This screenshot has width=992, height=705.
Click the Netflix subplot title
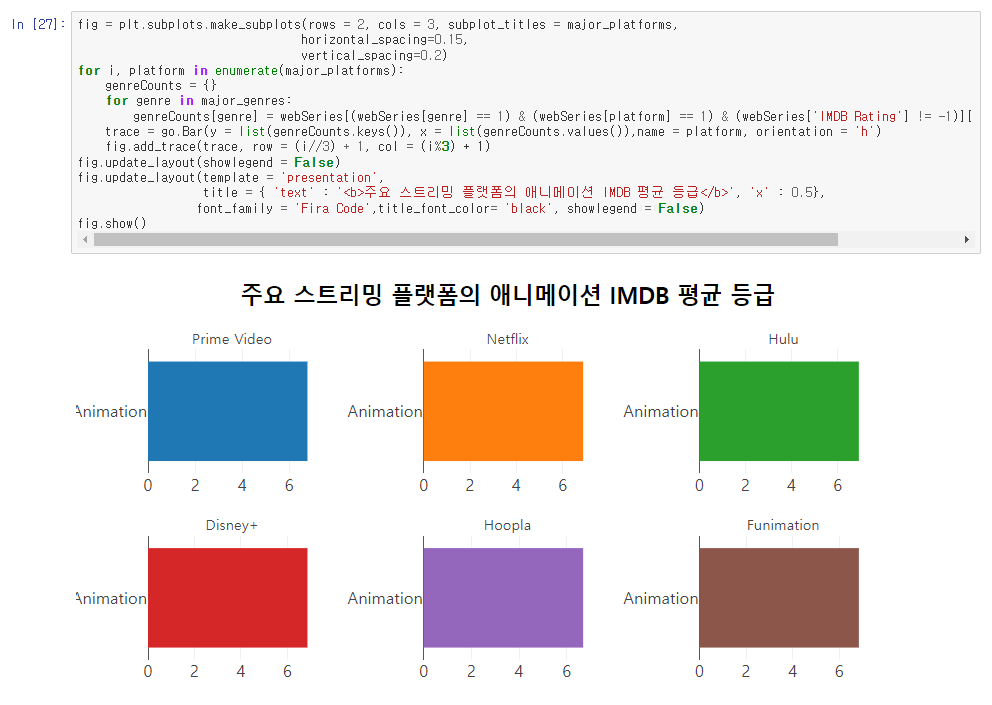pos(507,339)
